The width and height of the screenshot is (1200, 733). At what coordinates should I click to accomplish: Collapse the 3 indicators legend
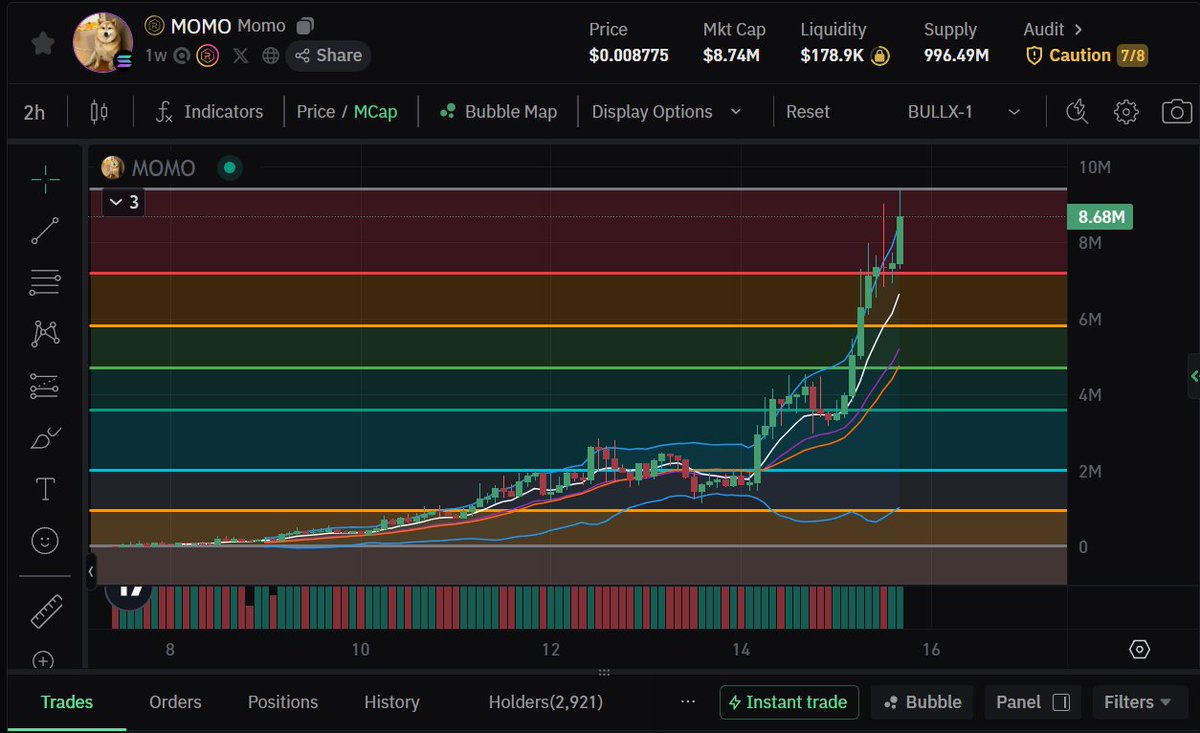(123, 202)
